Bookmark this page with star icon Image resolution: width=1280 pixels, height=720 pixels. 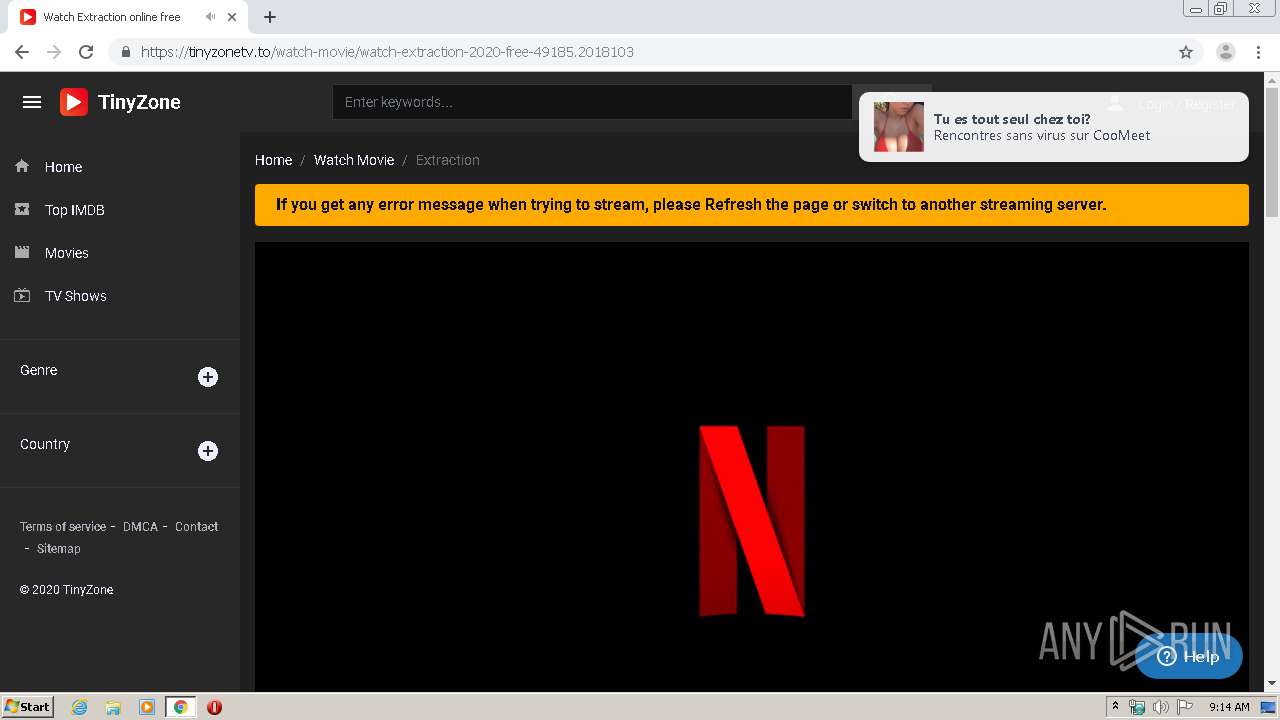coord(1186,52)
